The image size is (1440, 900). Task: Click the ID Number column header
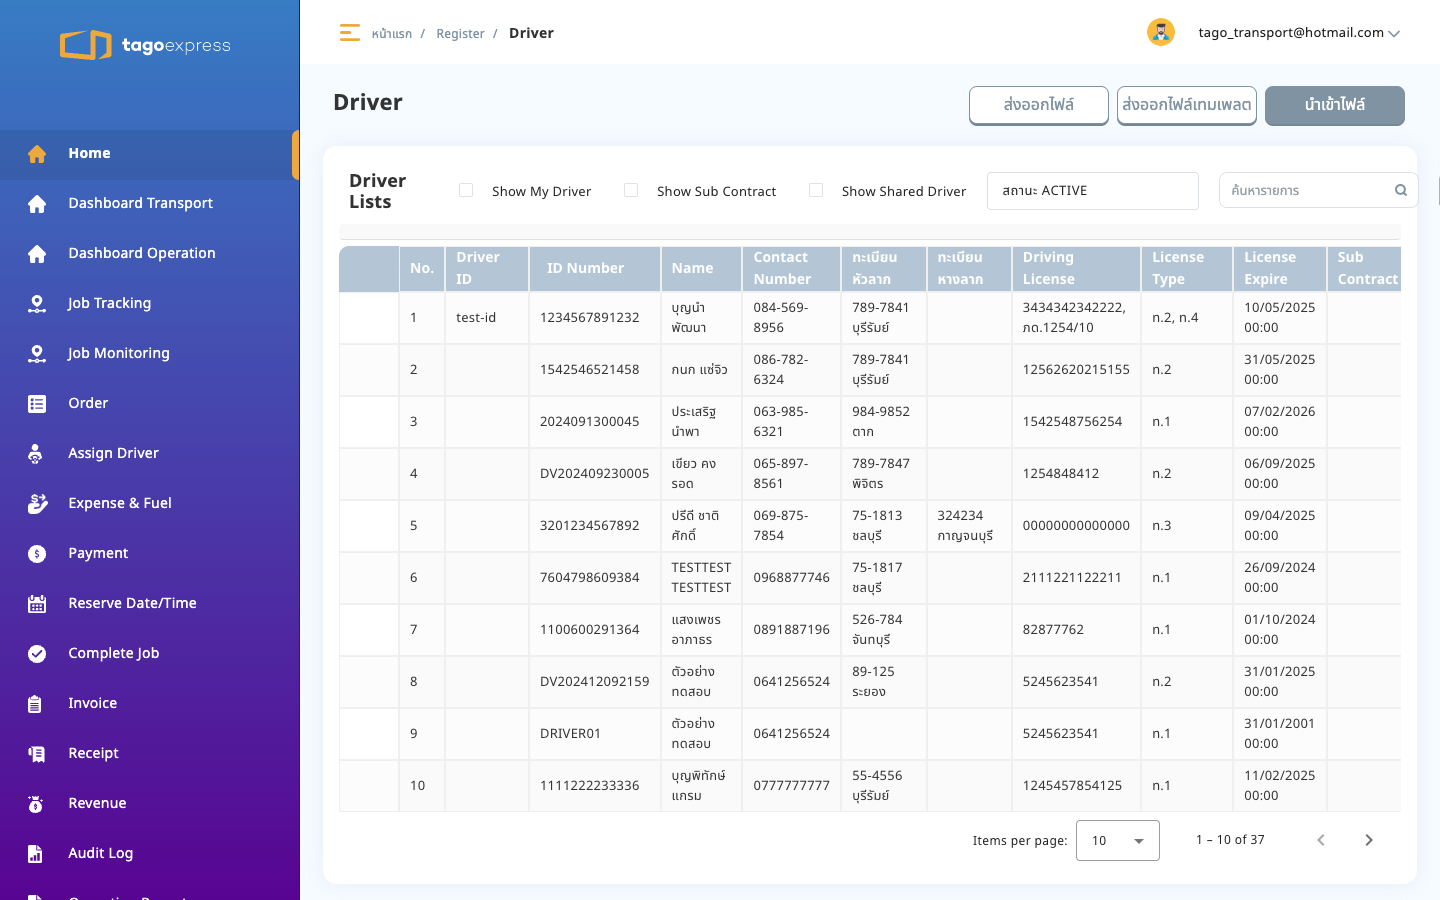594,268
